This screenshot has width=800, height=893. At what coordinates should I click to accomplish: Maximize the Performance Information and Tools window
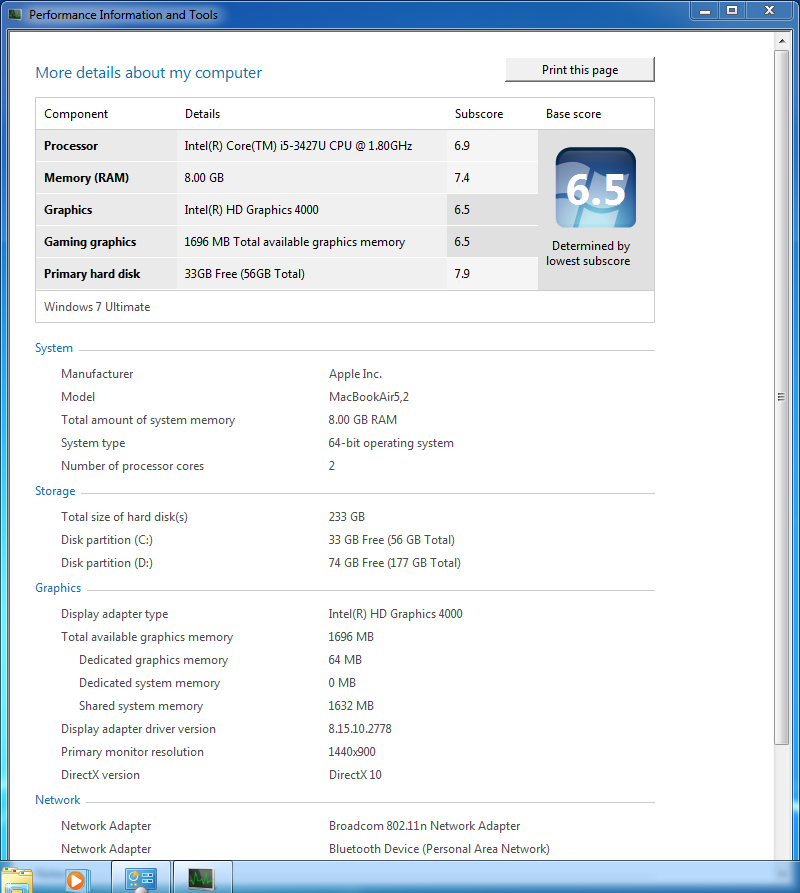[732, 11]
